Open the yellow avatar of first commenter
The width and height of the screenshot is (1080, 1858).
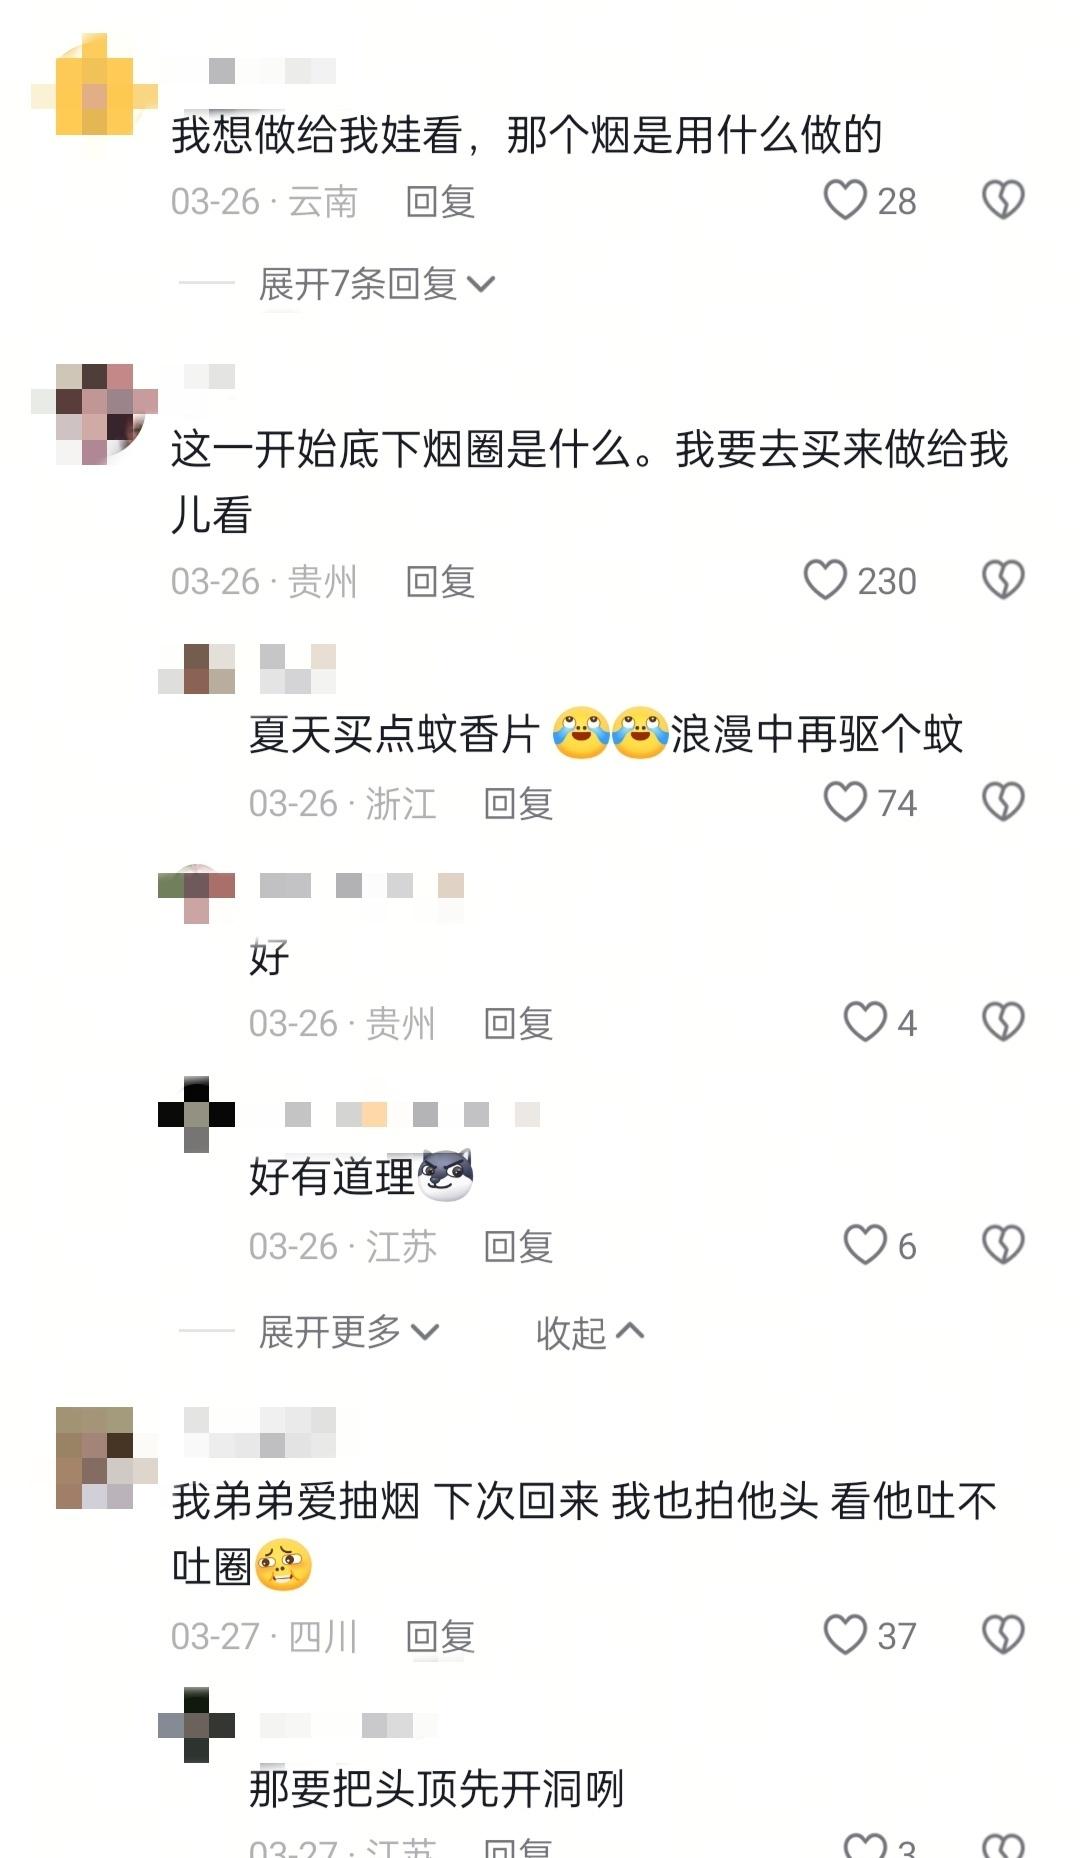94,95
